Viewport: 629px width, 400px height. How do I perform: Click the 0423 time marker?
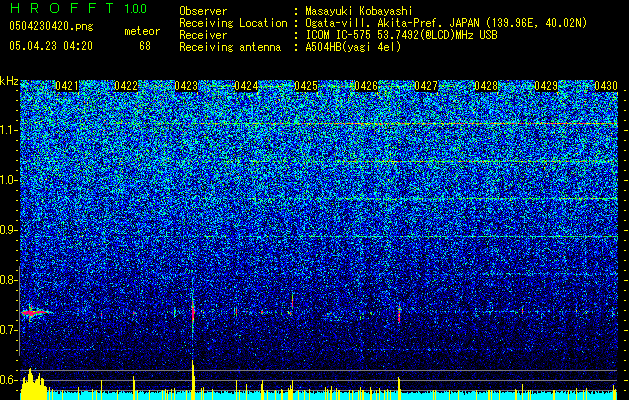[186, 86]
